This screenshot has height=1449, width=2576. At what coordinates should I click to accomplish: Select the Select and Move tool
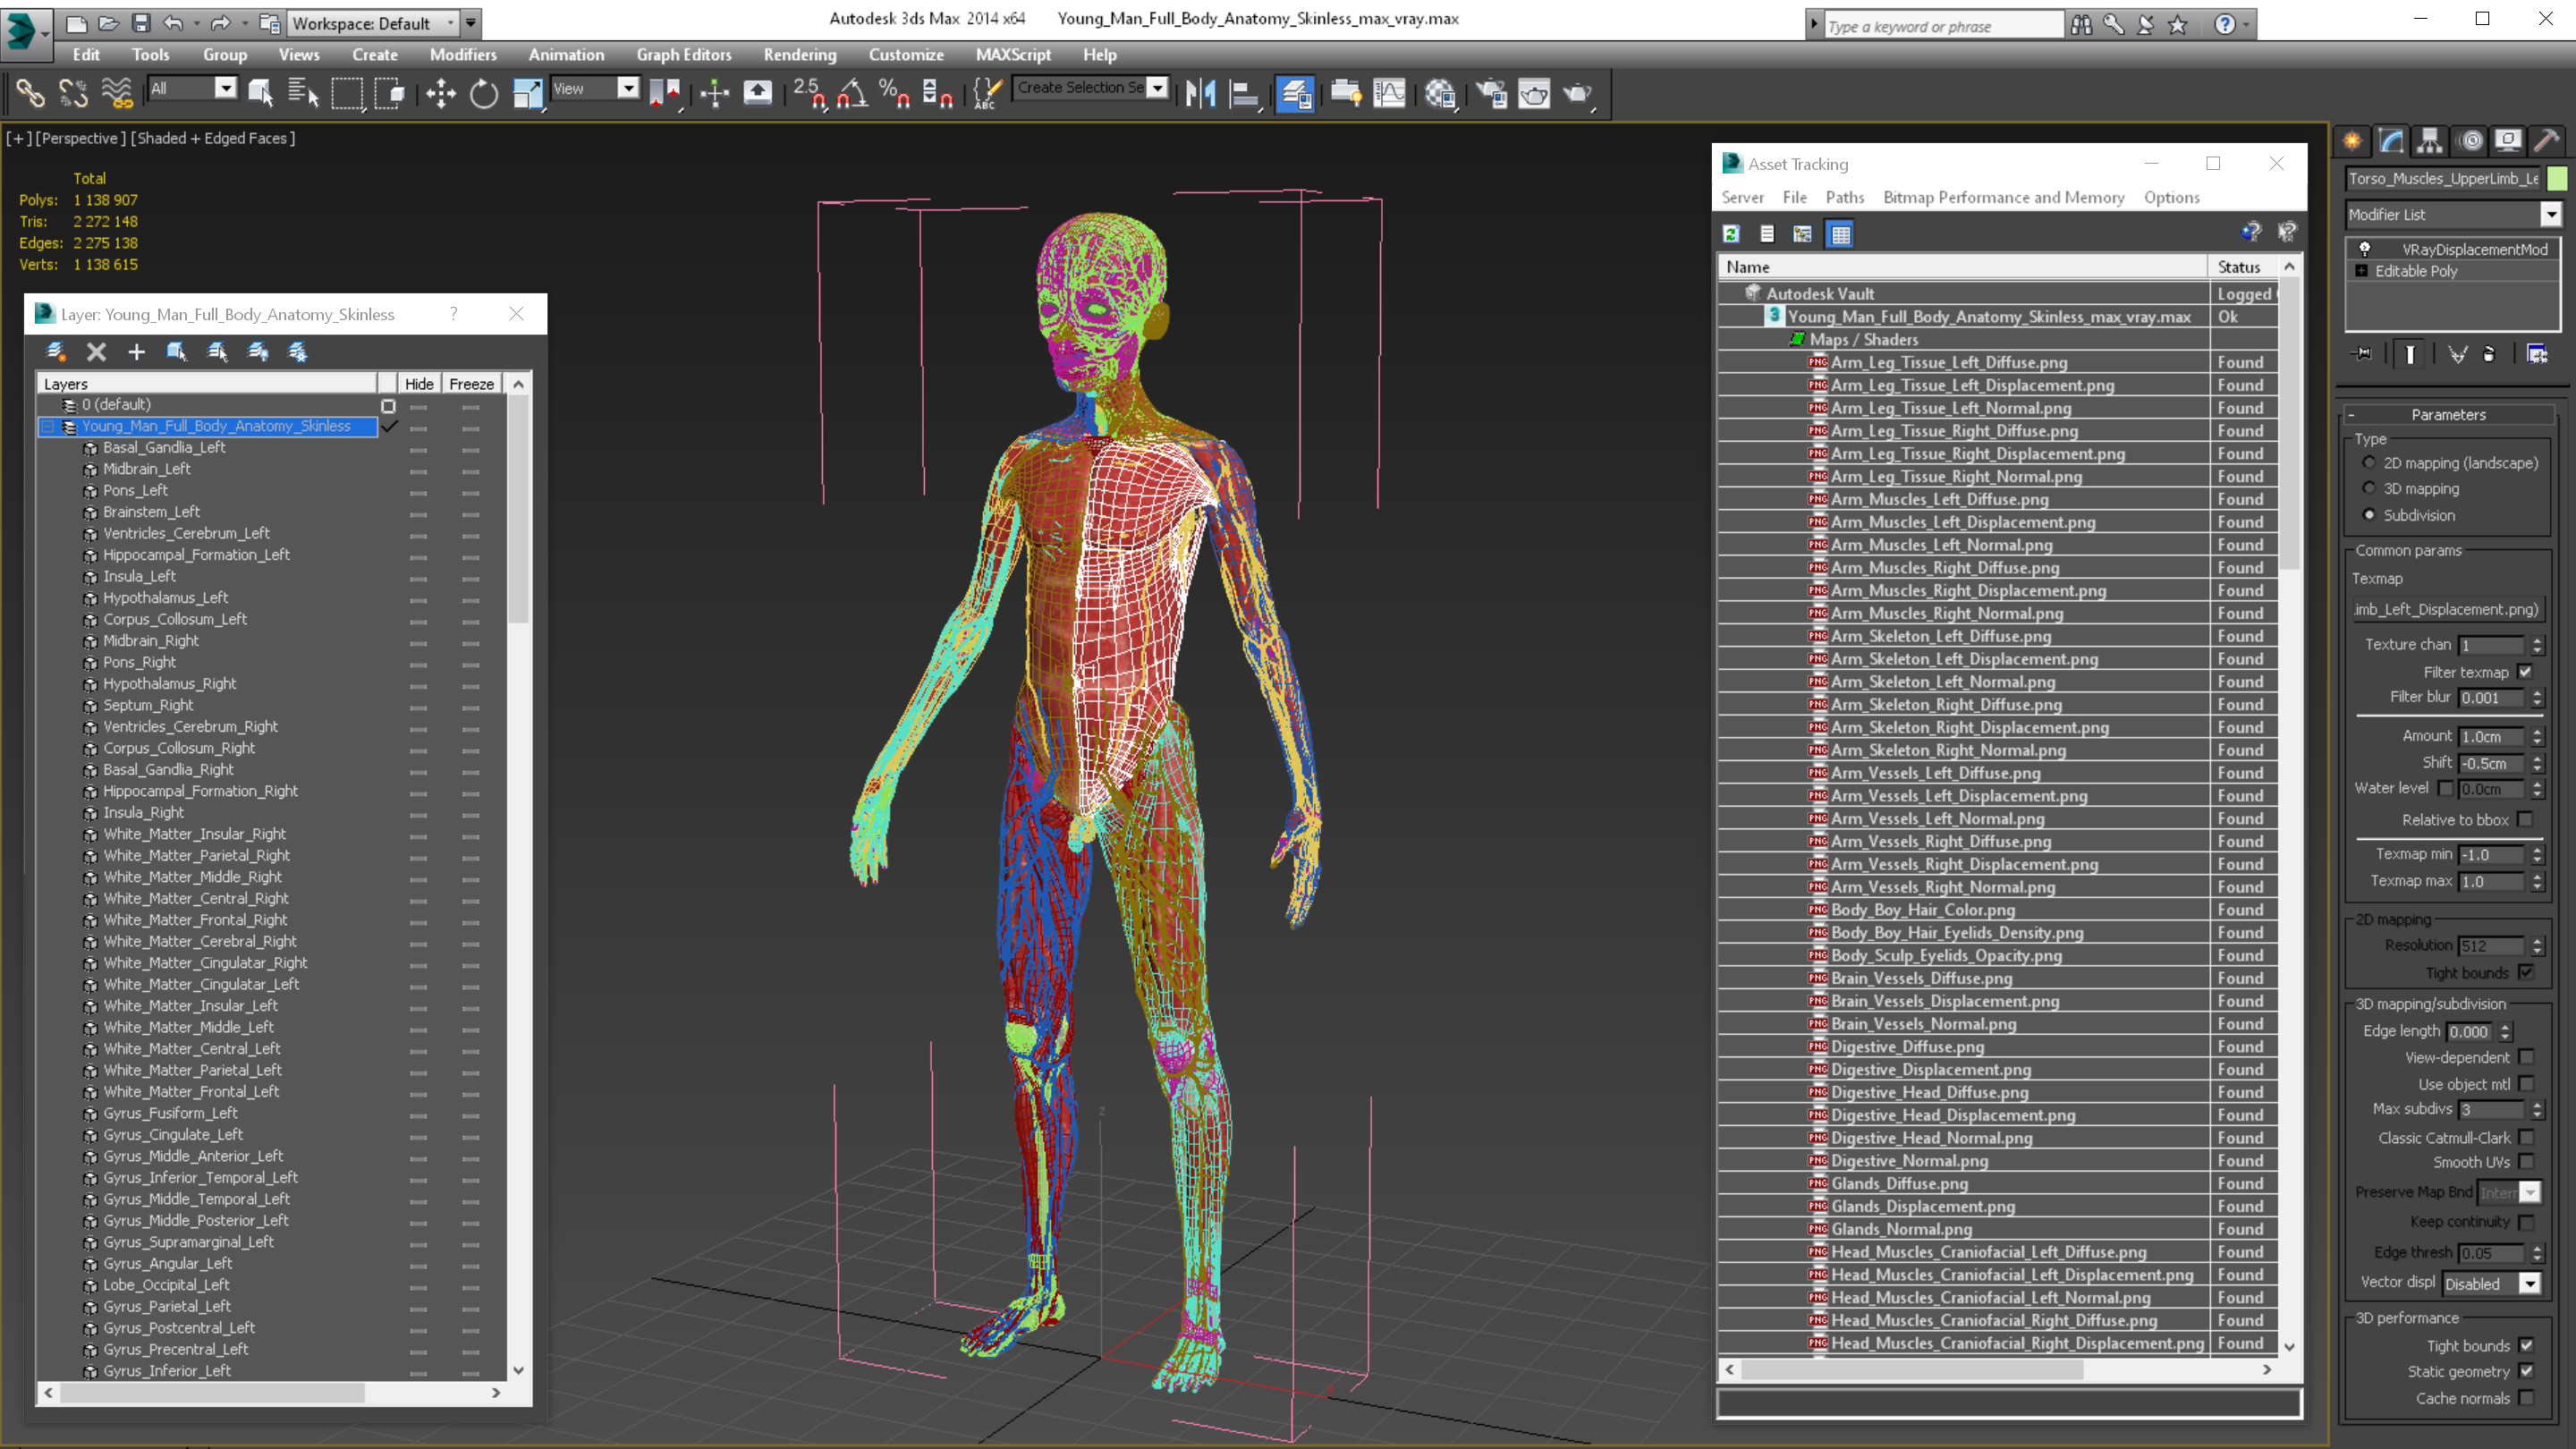tap(440, 93)
